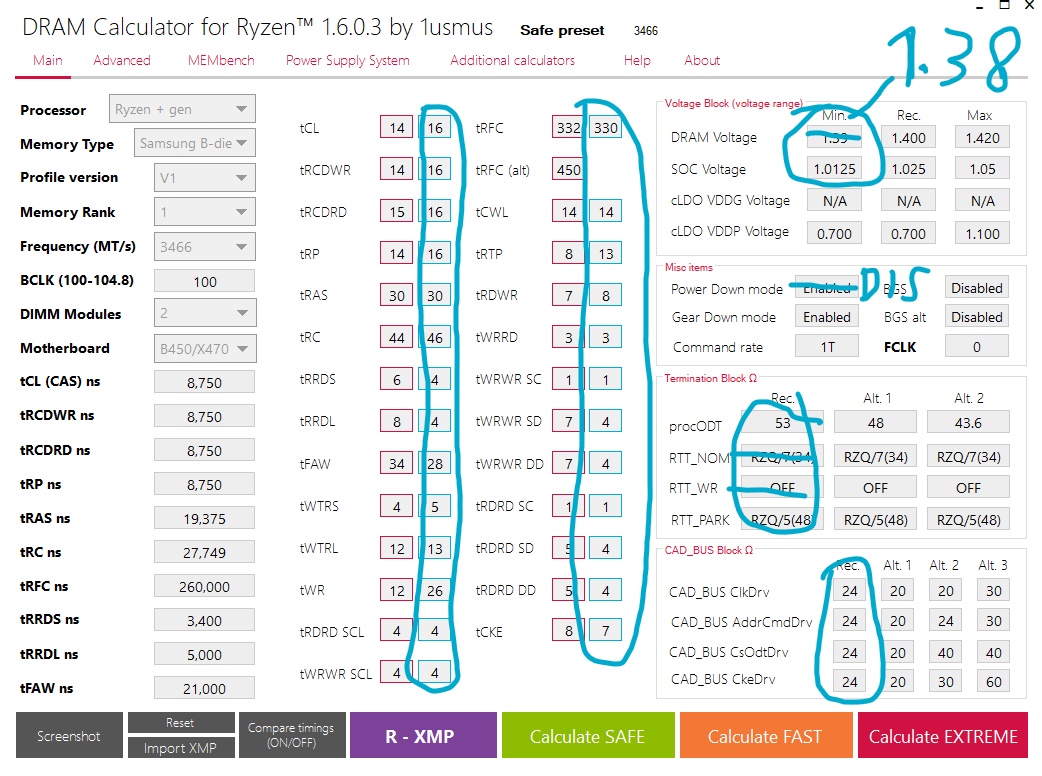Open the MEMbench tab
The height and width of the screenshot is (776, 1042).
221,60
